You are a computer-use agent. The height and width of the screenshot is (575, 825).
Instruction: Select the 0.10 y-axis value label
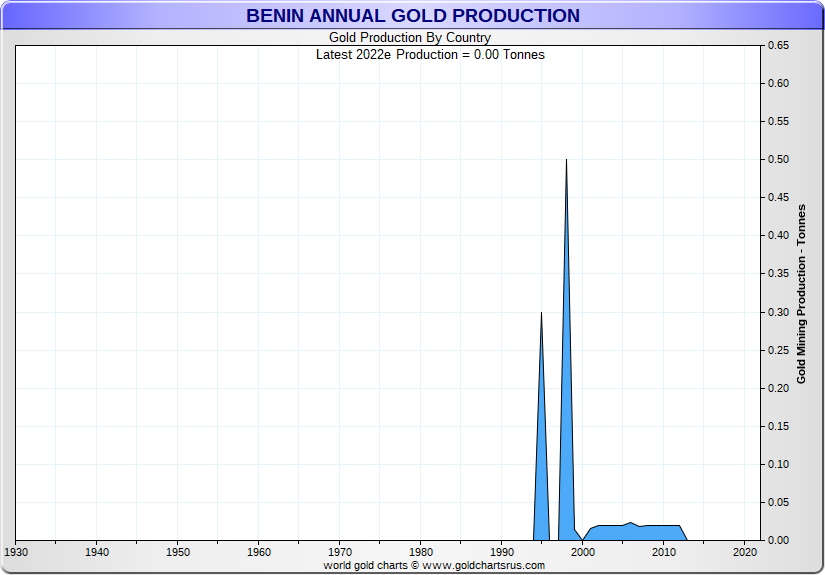(x=778, y=464)
